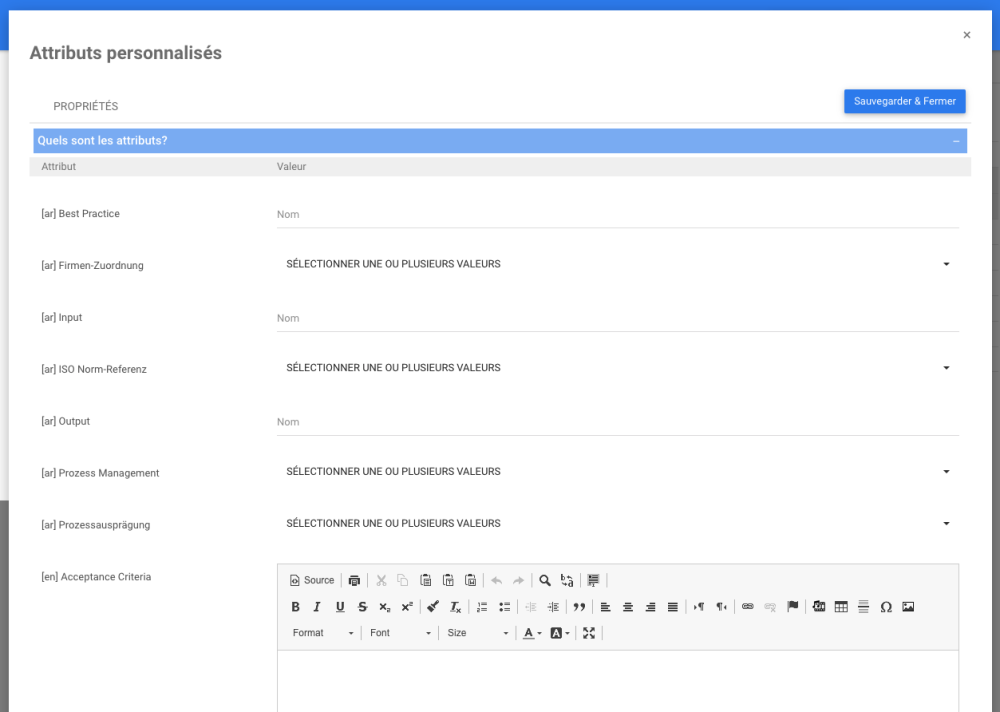Screen dimensions: 1000x712
Task: Open Prozessausprägung values dropdown
Action: [x=617, y=524]
